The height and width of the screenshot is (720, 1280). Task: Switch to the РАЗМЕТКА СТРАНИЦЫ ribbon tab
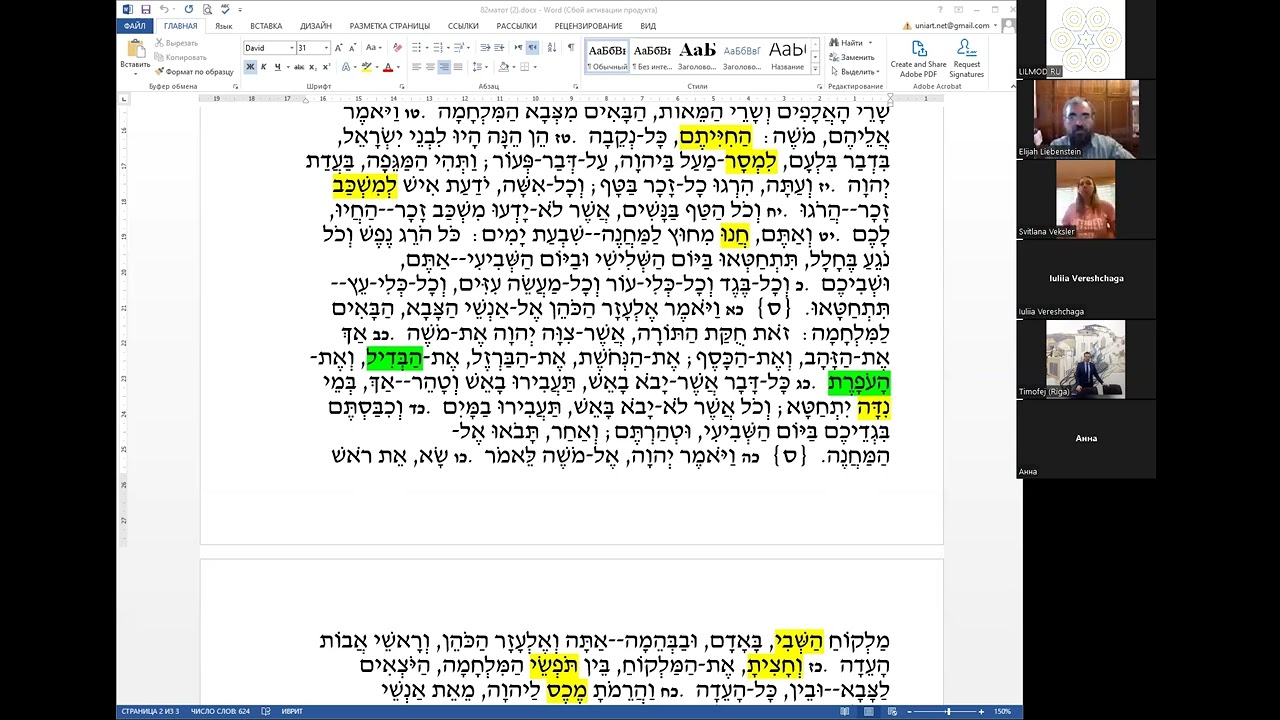[x=390, y=26]
